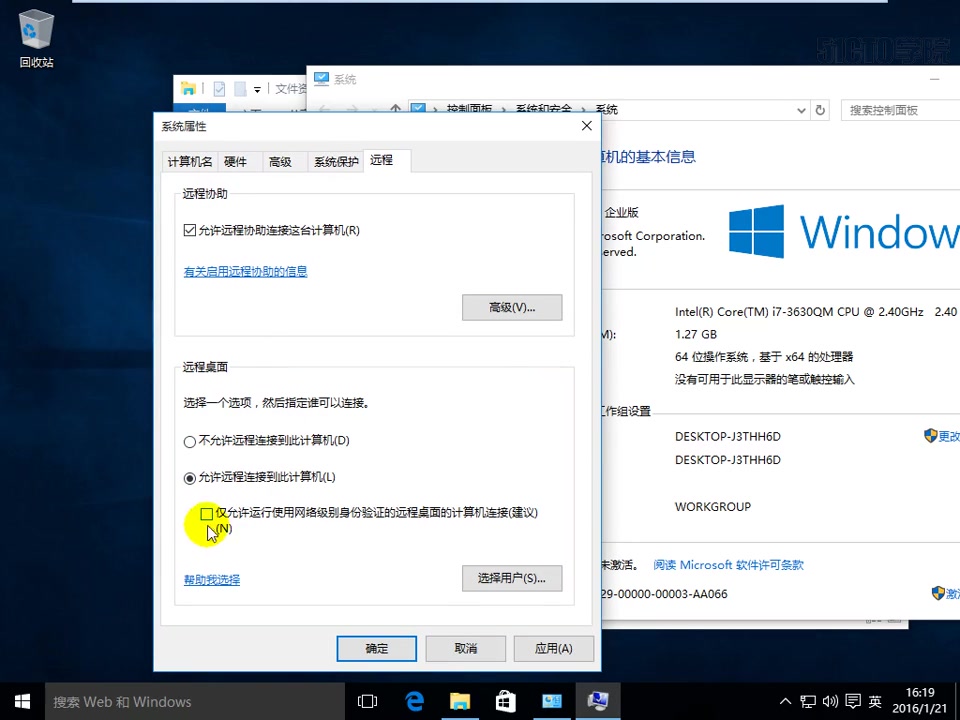Minimize the System window
The height and width of the screenshot is (720, 960).
click(934, 79)
